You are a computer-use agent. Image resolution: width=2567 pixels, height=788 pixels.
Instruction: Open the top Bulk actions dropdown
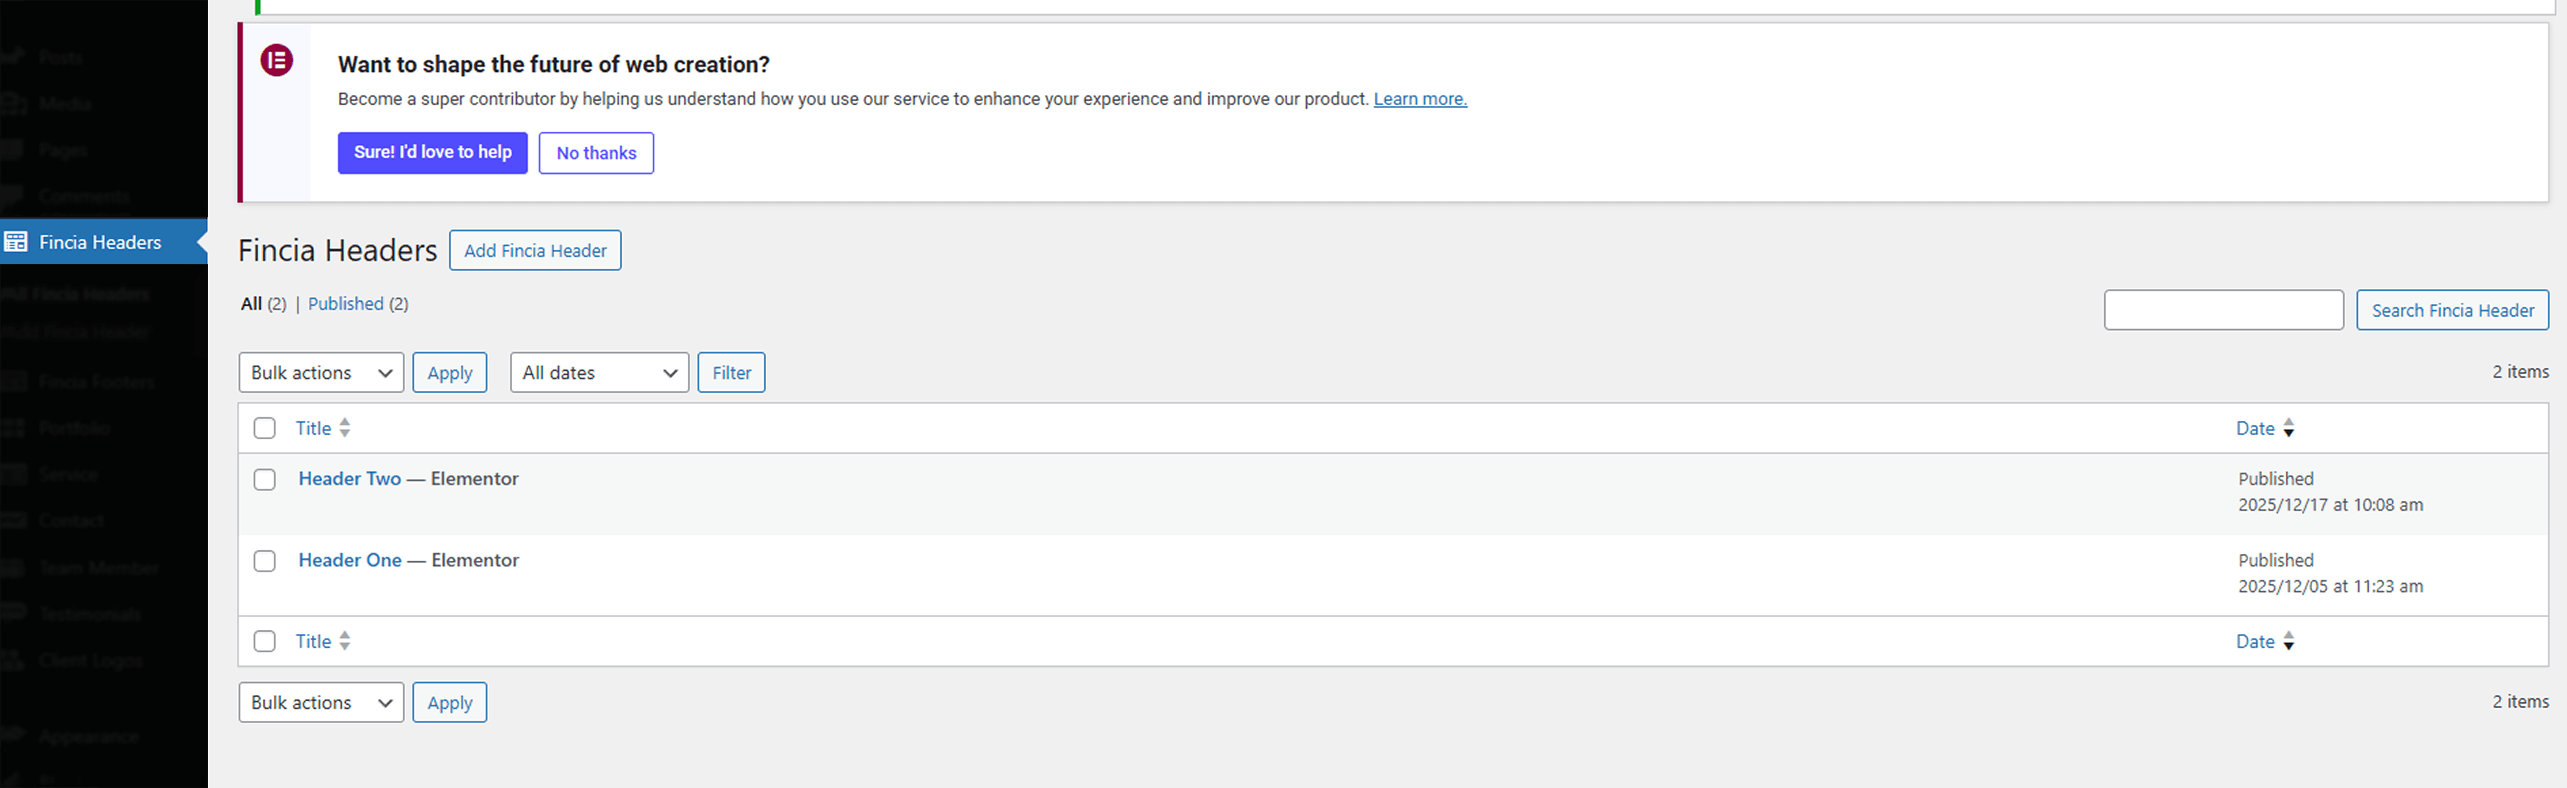(321, 373)
